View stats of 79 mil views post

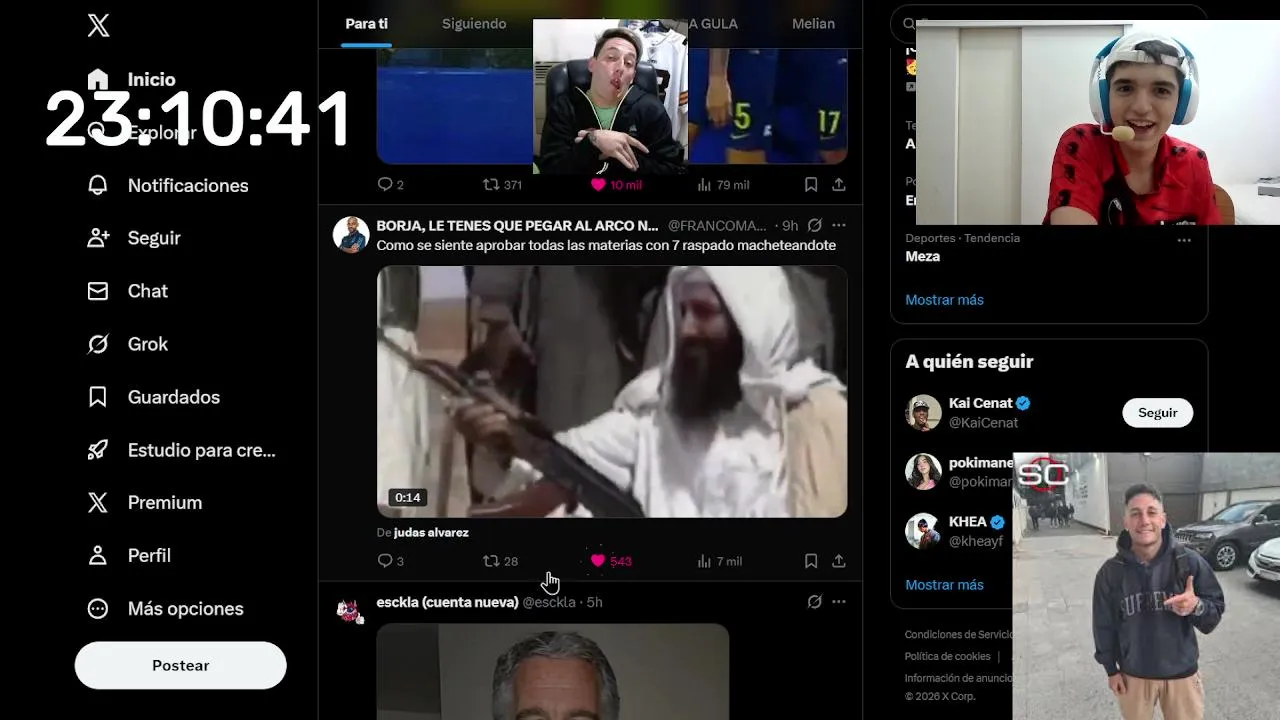point(723,185)
